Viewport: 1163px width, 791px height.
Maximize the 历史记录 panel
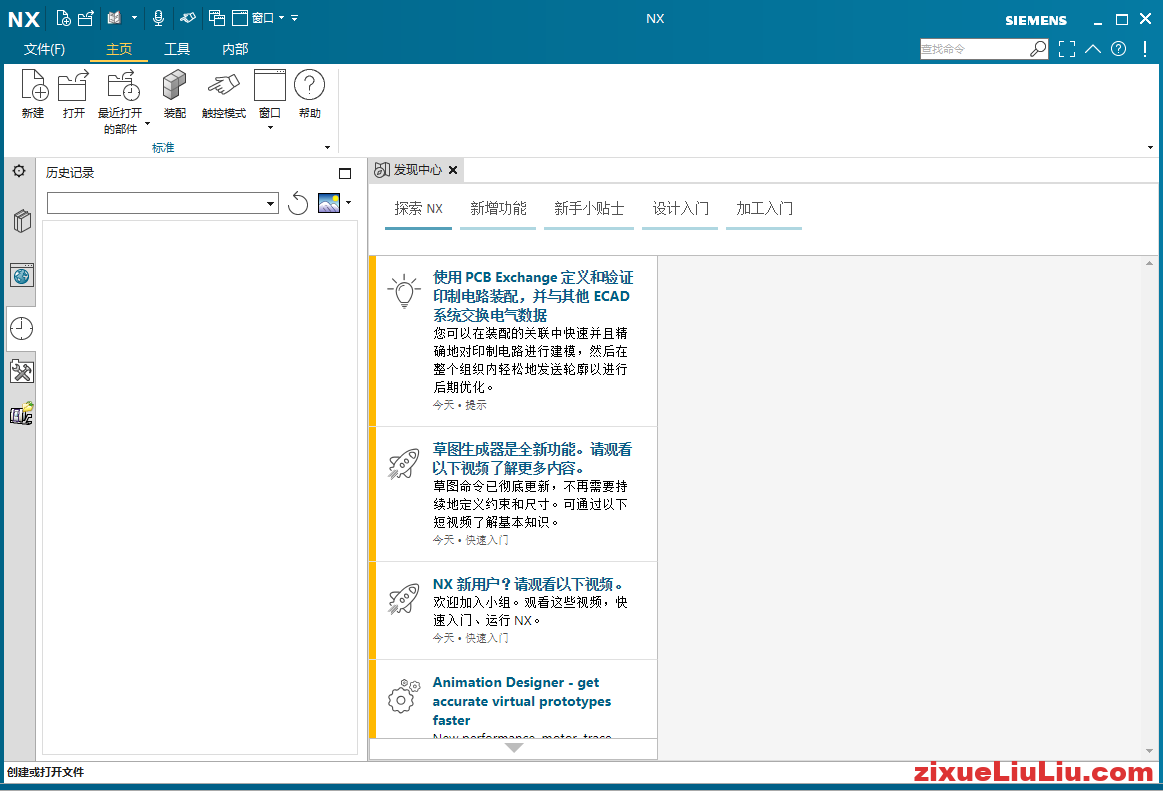pyautogui.click(x=345, y=173)
